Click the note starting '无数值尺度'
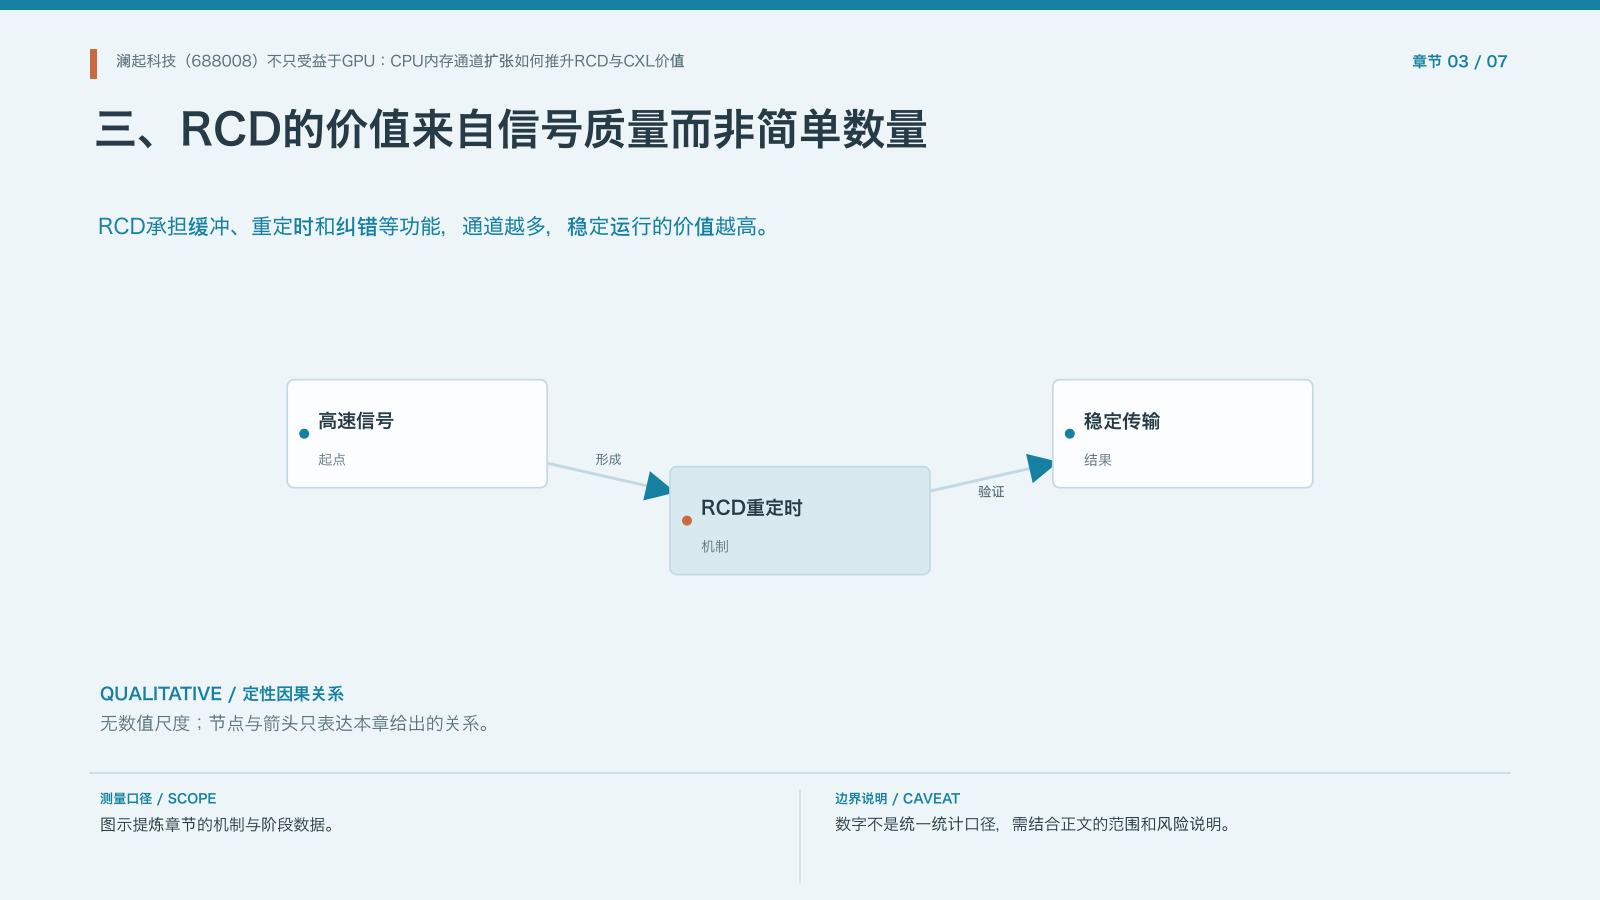This screenshot has height=900, width=1600. click(x=298, y=724)
